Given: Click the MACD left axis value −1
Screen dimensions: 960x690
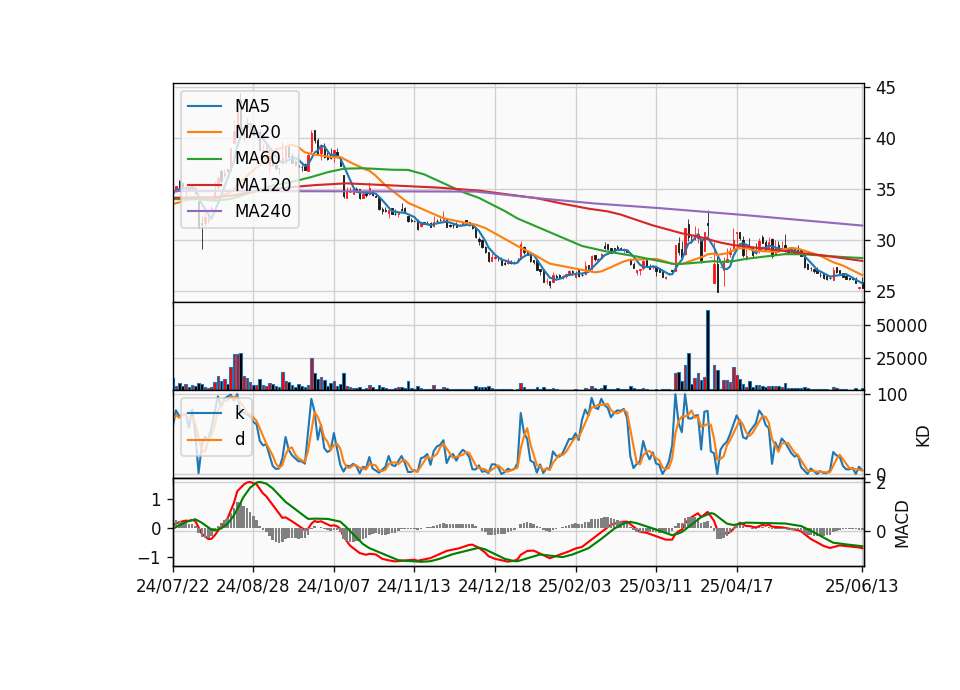Looking at the screenshot, I should pyautogui.click(x=149, y=558).
